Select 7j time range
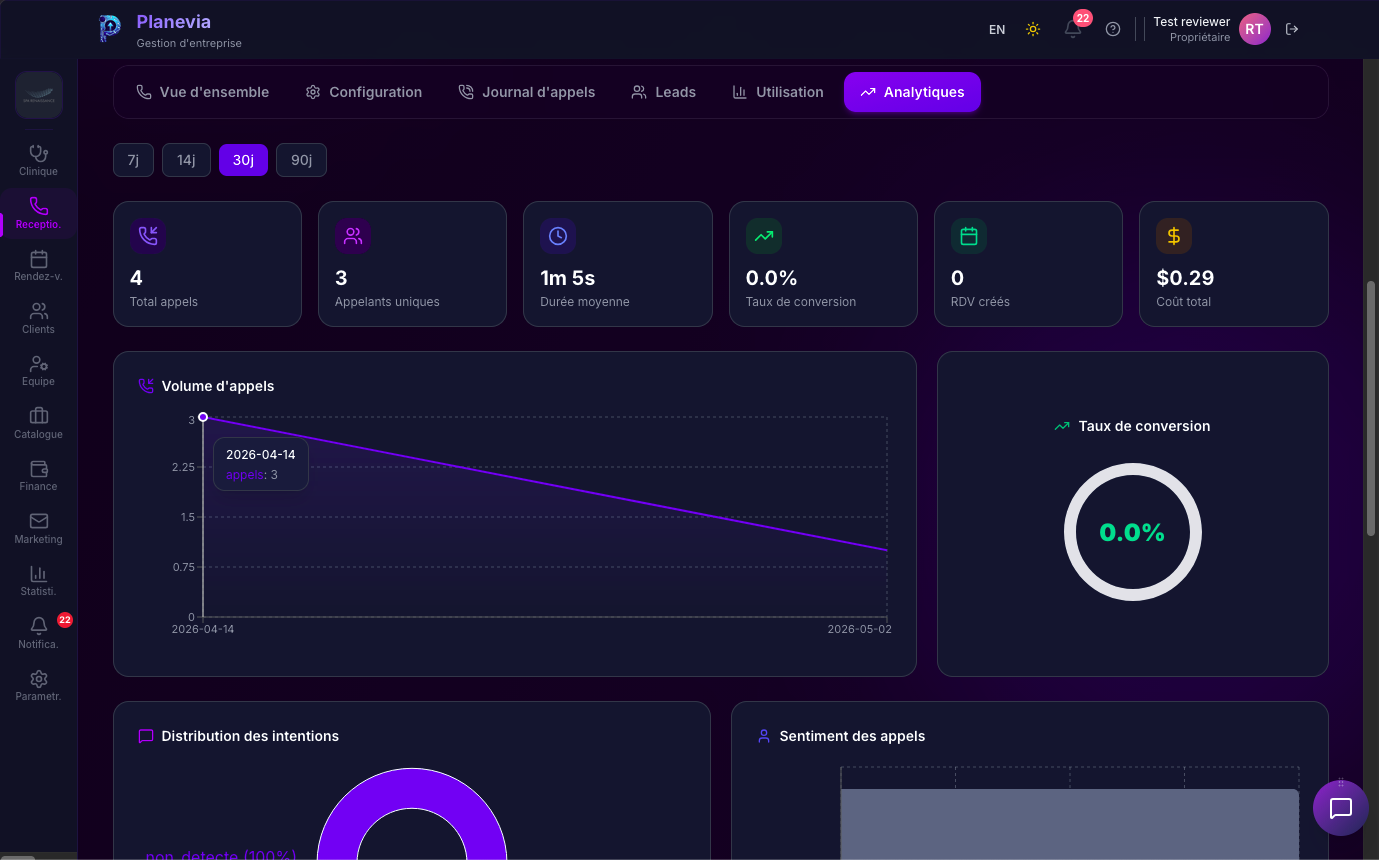Viewport: 1379px width, 860px height. tap(133, 160)
